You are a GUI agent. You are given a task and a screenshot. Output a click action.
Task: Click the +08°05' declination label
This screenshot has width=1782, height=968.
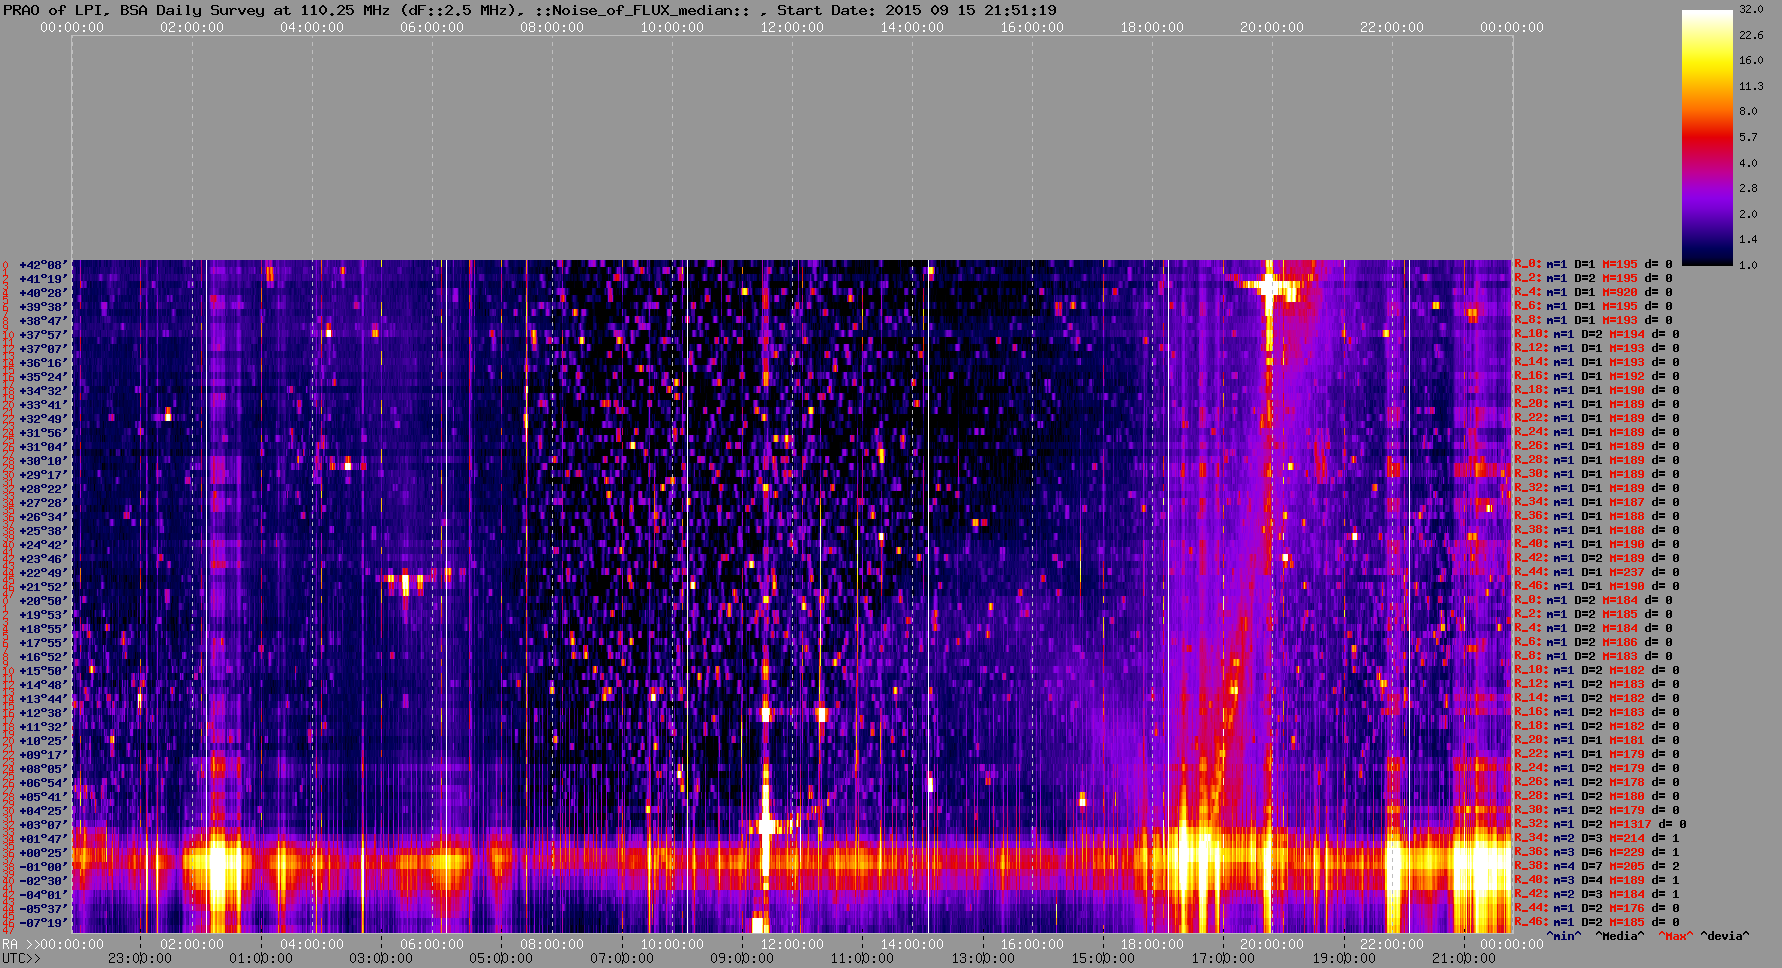(x=43, y=769)
